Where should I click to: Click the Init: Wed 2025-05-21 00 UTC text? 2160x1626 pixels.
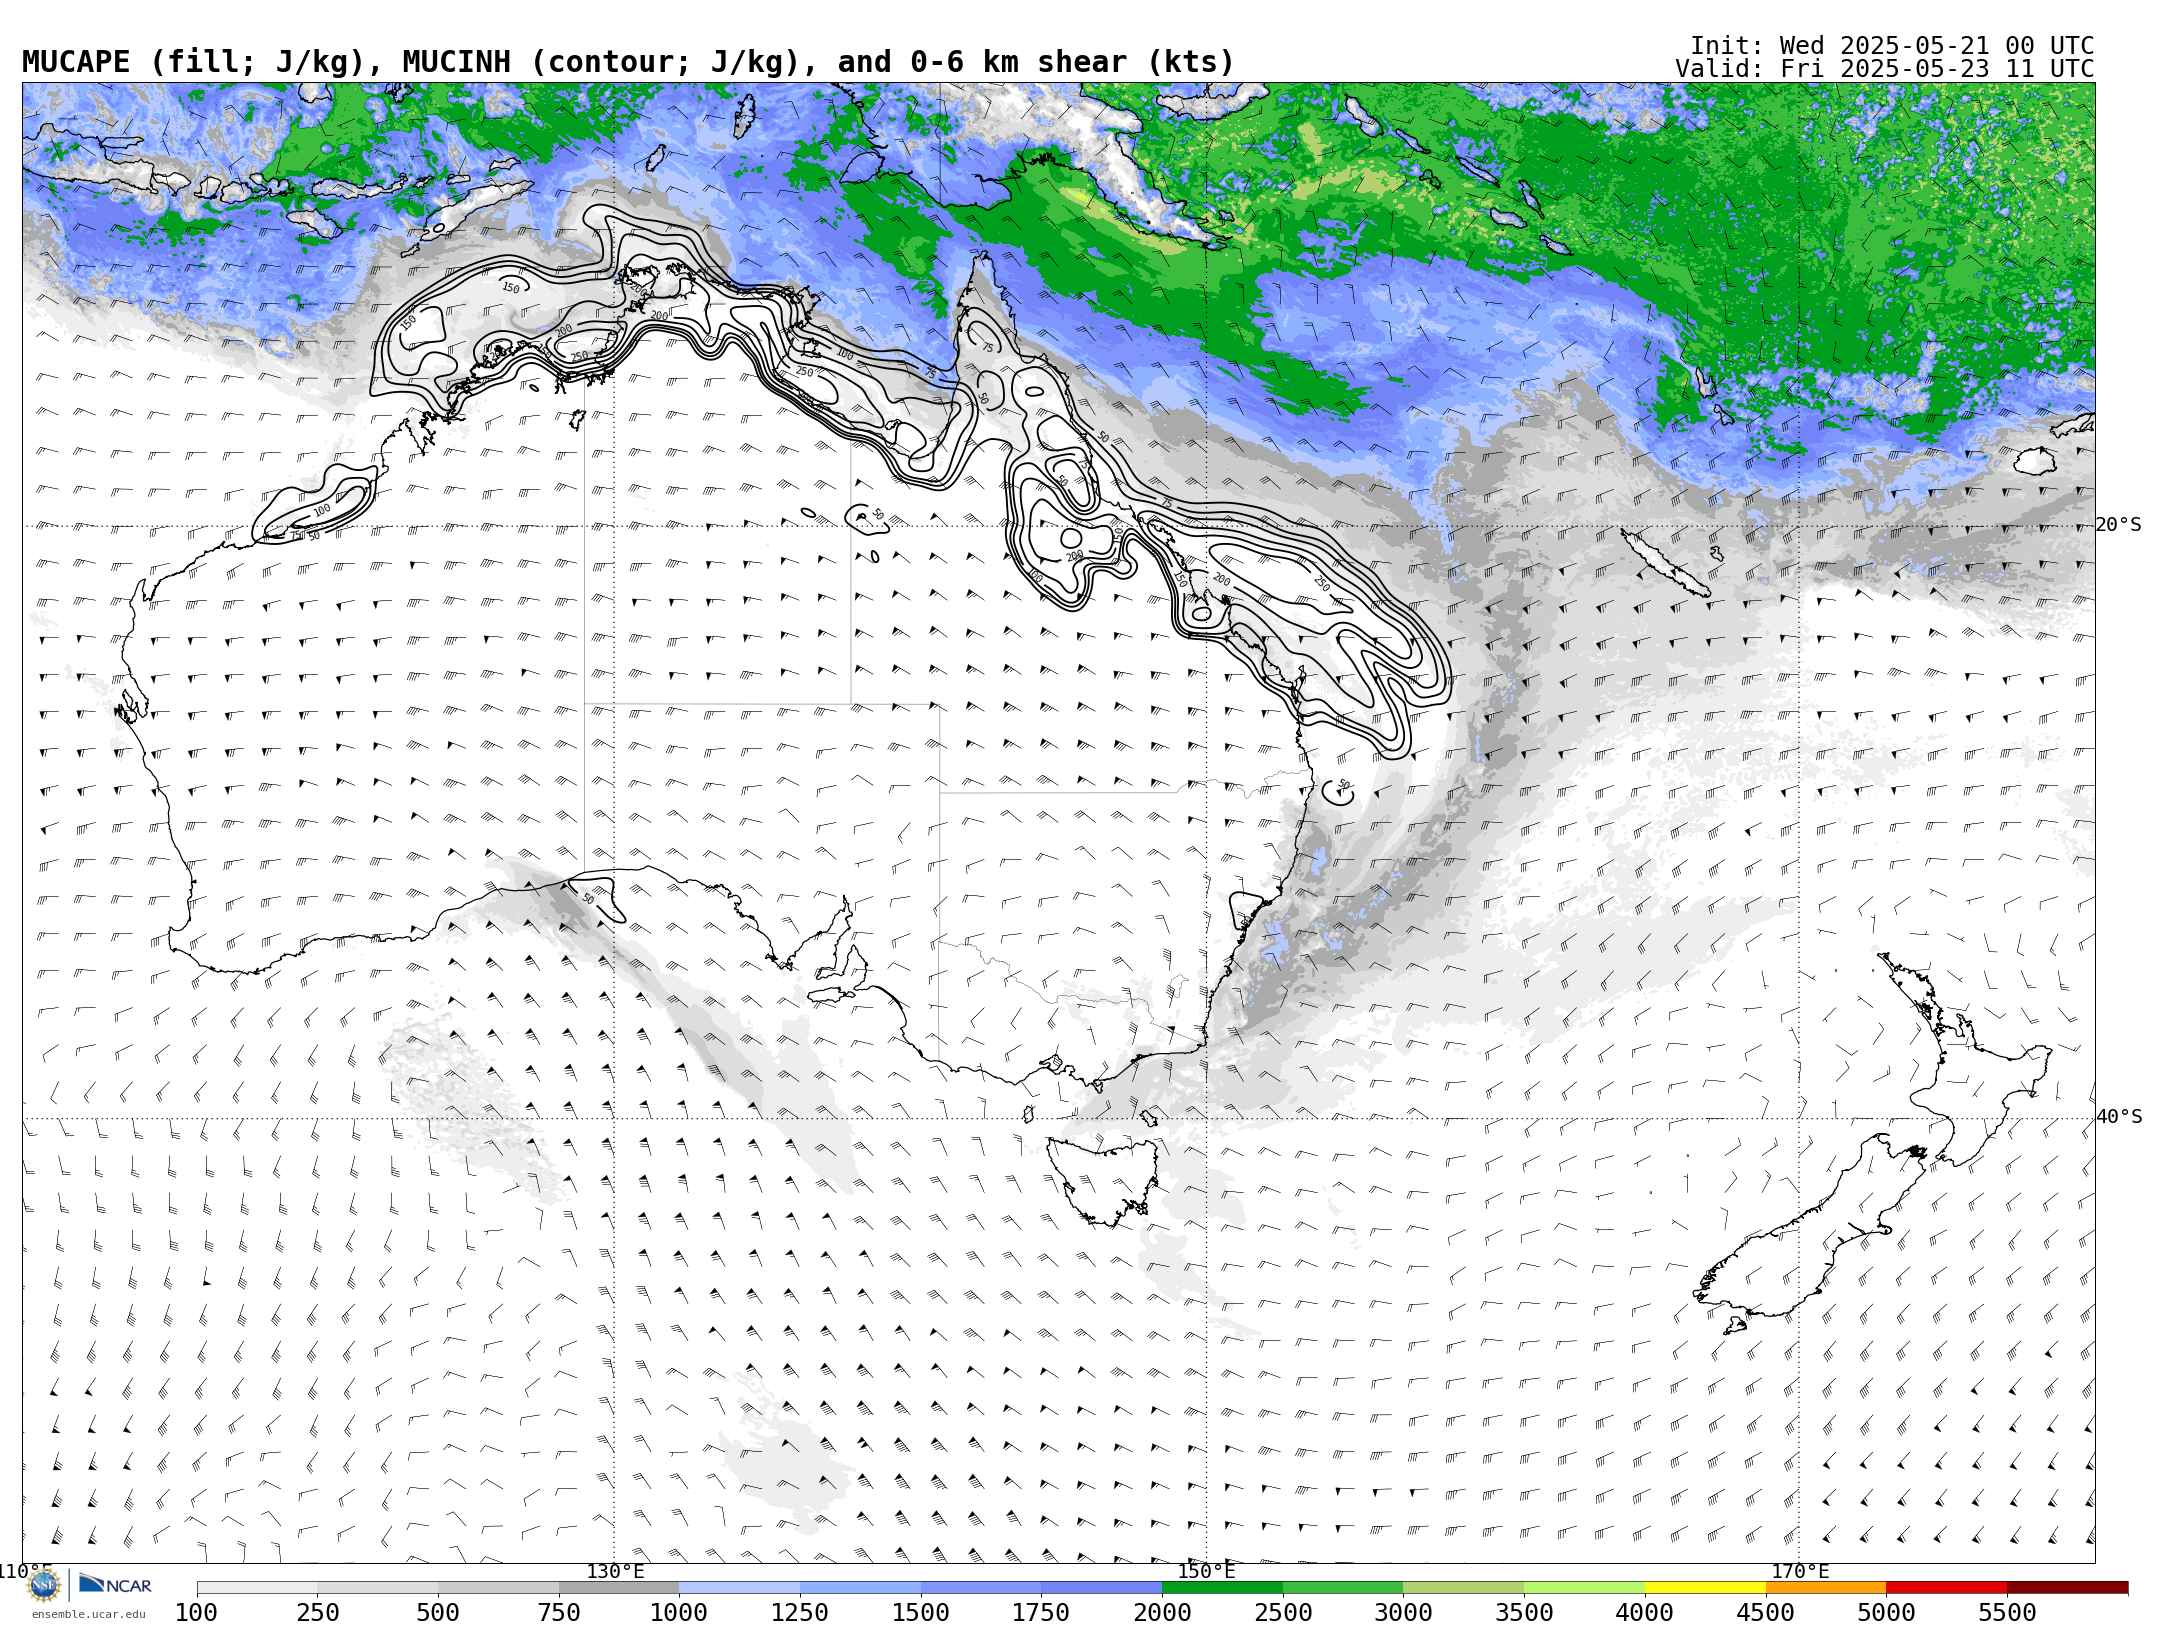click(1892, 46)
